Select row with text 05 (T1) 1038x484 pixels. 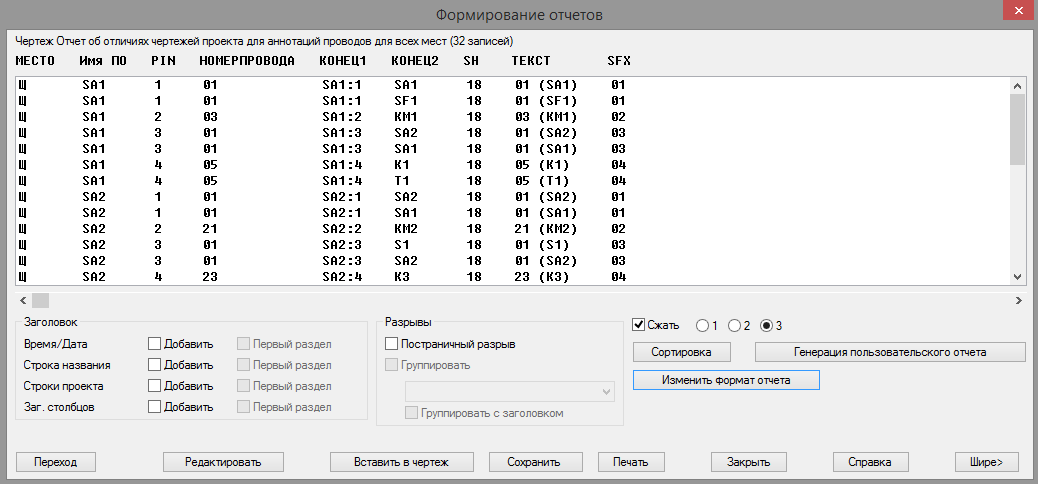(513, 180)
